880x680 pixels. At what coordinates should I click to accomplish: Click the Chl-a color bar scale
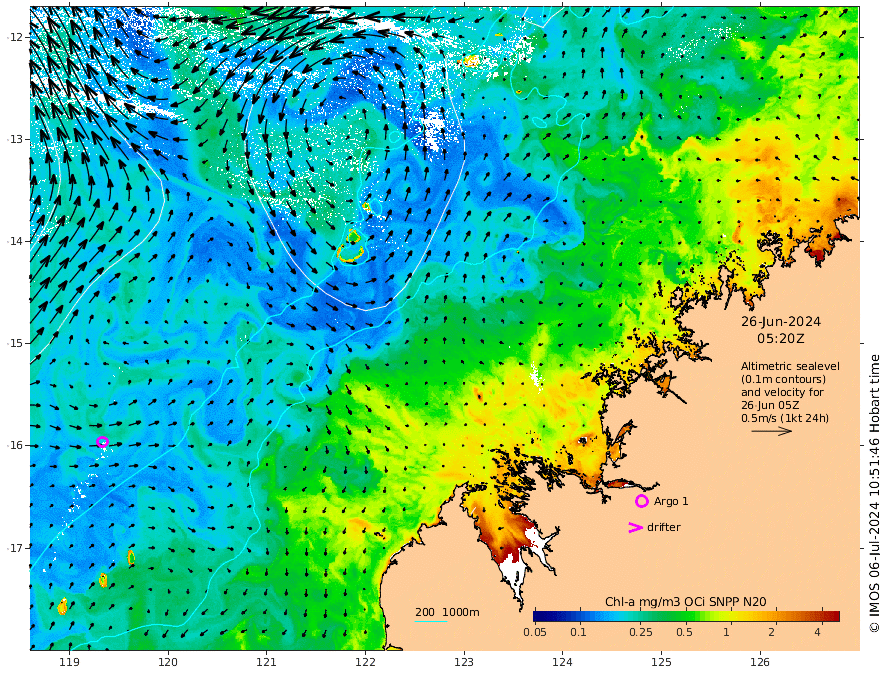(x=686, y=616)
